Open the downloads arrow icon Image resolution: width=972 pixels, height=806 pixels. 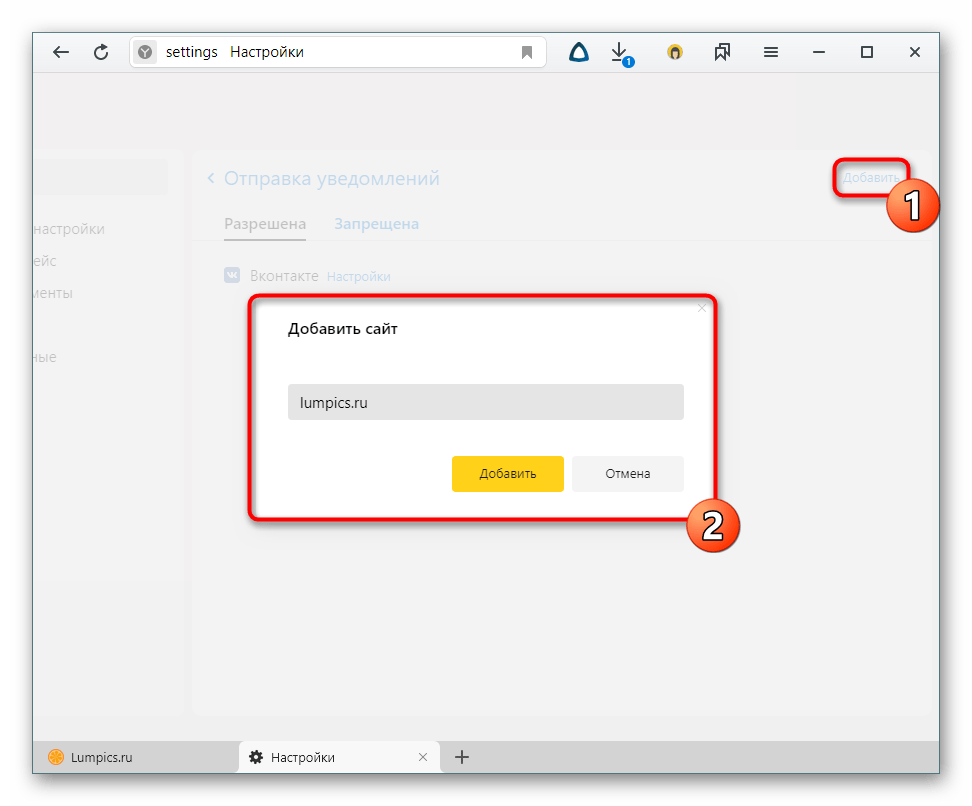point(621,53)
